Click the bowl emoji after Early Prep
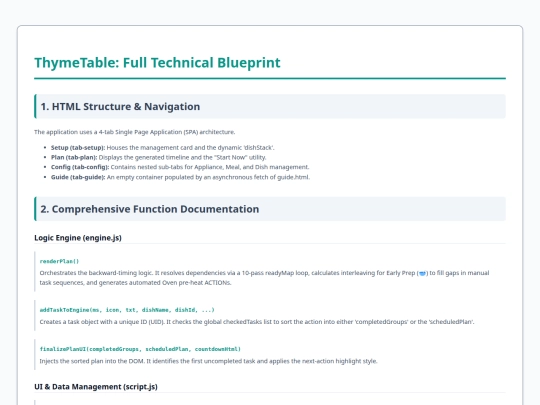 pos(422,273)
